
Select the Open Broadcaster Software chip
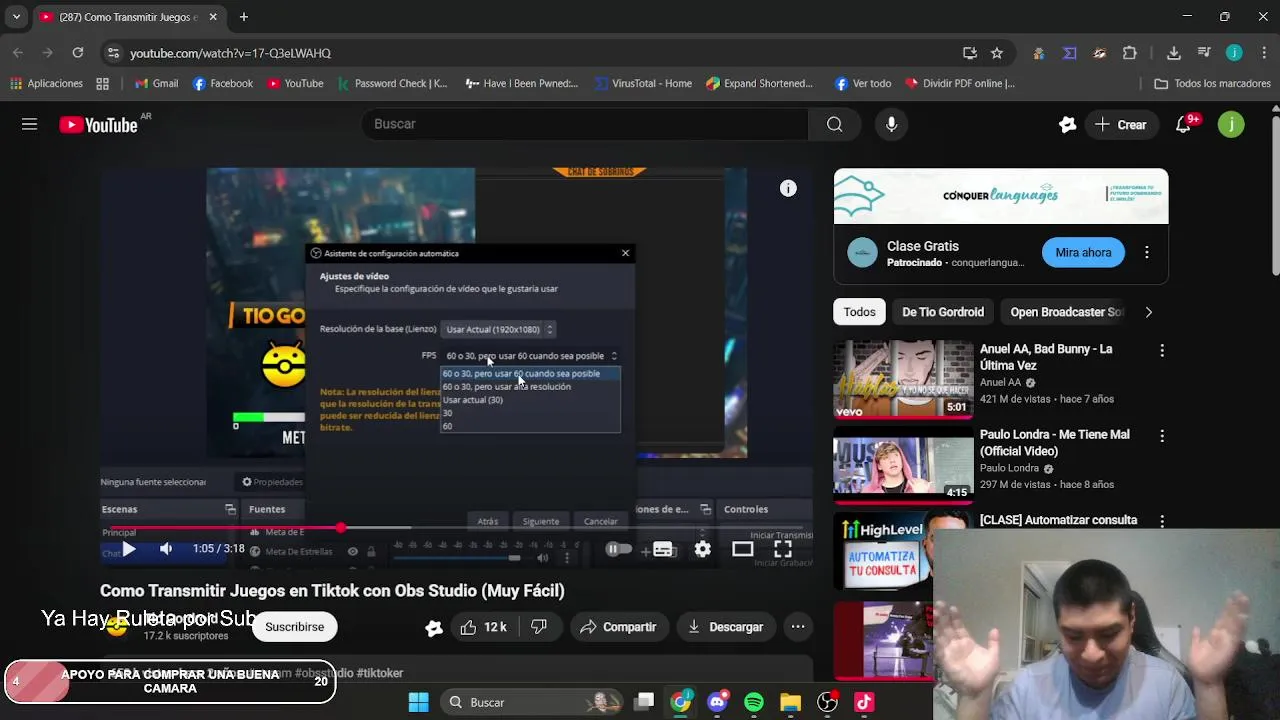(1066, 312)
